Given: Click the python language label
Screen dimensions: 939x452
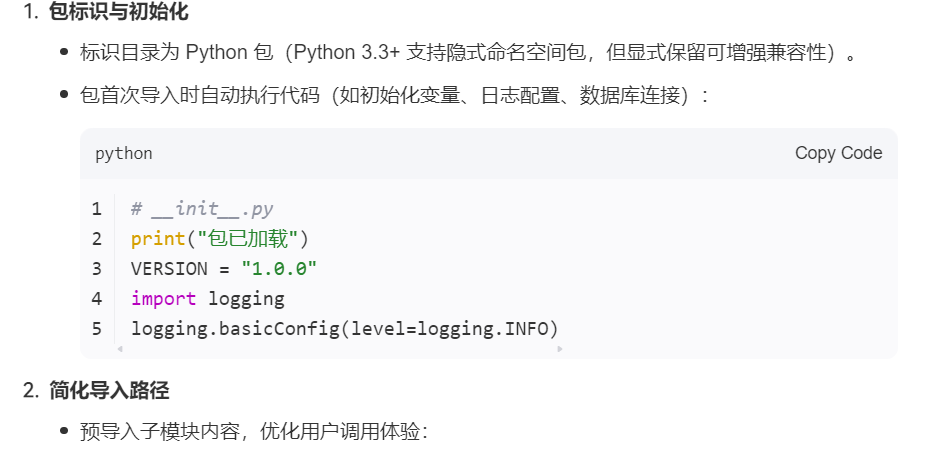Looking at the screenshot, I should (124, 154).
